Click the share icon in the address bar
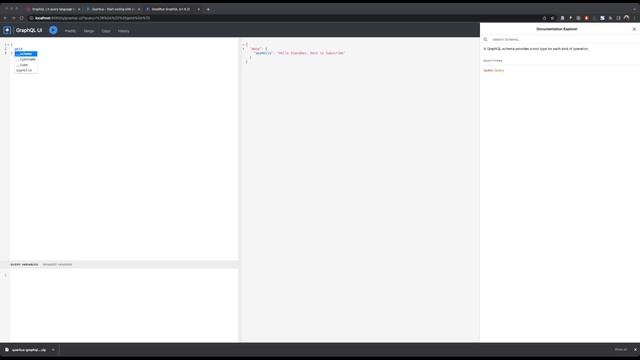Viewport: 640px width, 360px height. point(544,18)
